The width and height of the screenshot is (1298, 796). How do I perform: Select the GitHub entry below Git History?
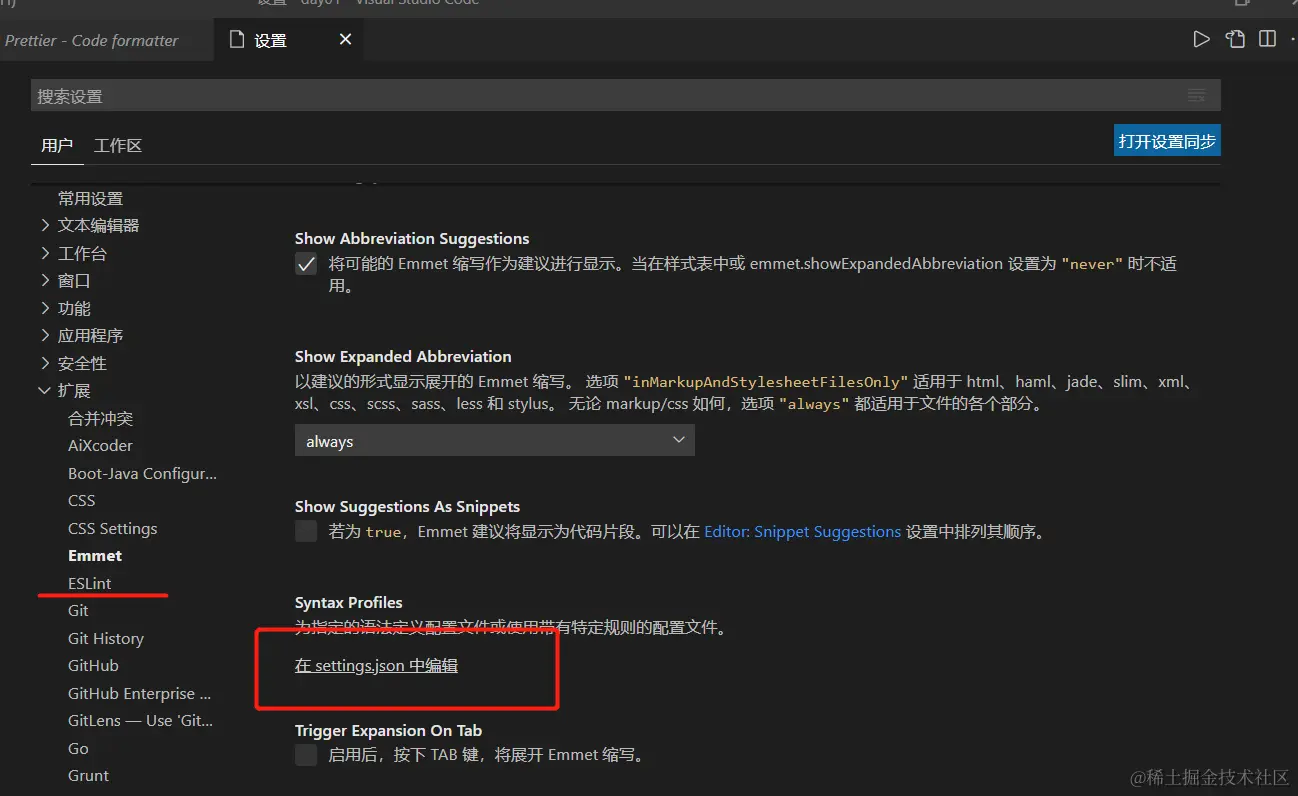93,666
